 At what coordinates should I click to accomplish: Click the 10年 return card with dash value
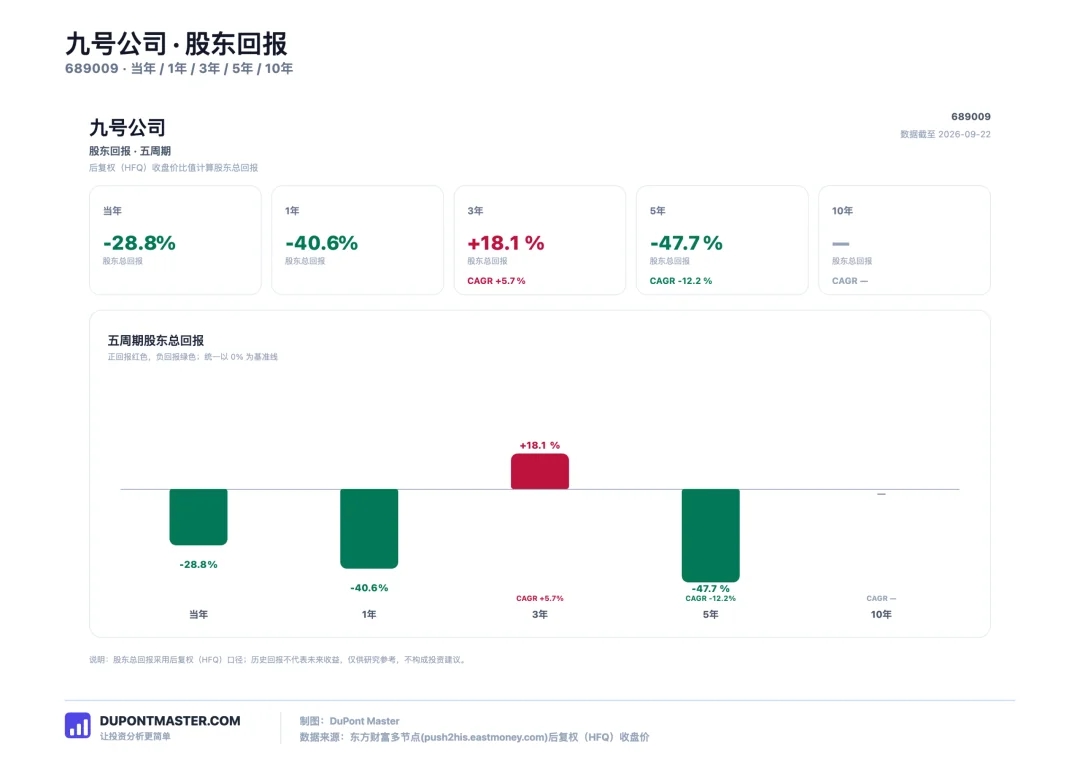(904, 240)
